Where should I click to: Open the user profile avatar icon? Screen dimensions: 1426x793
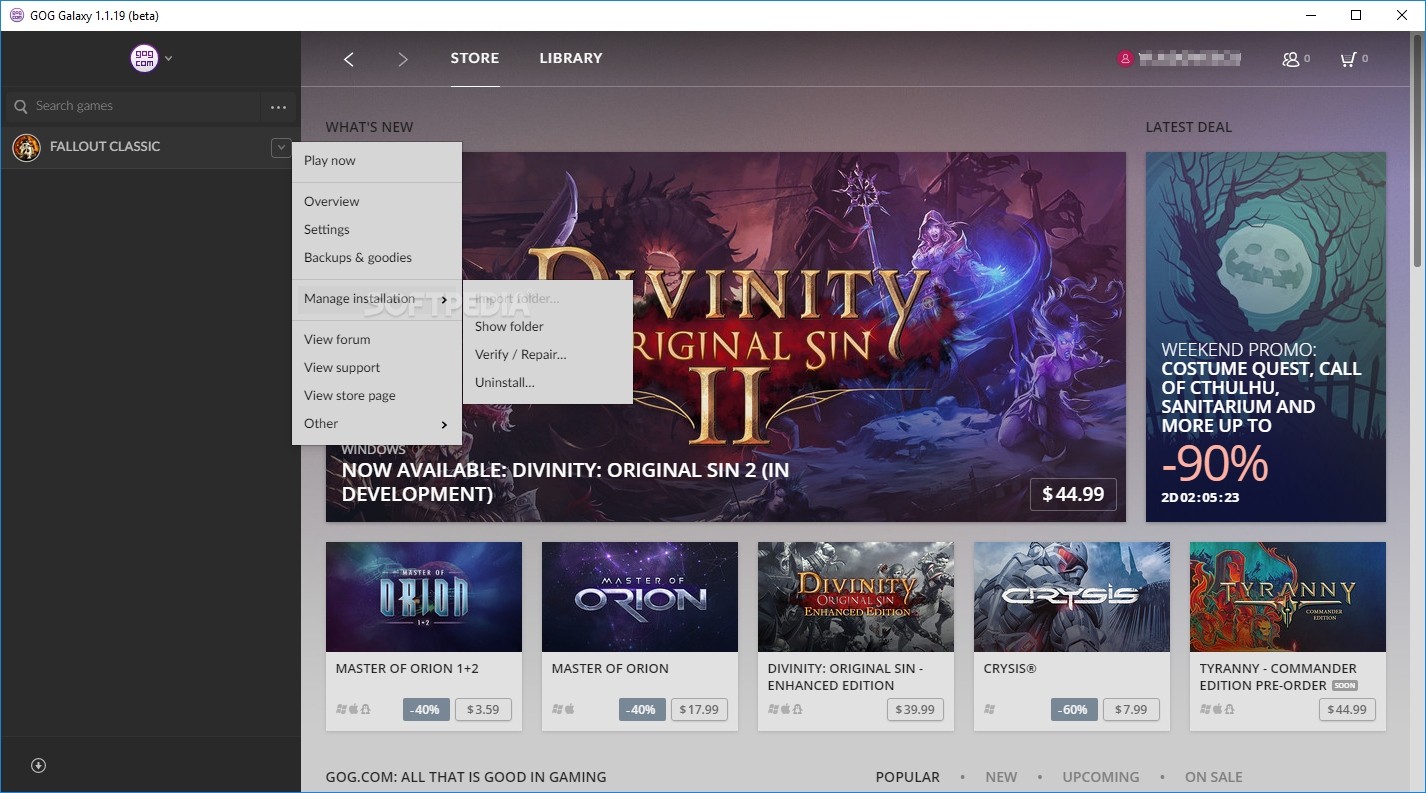(1125, 59)
